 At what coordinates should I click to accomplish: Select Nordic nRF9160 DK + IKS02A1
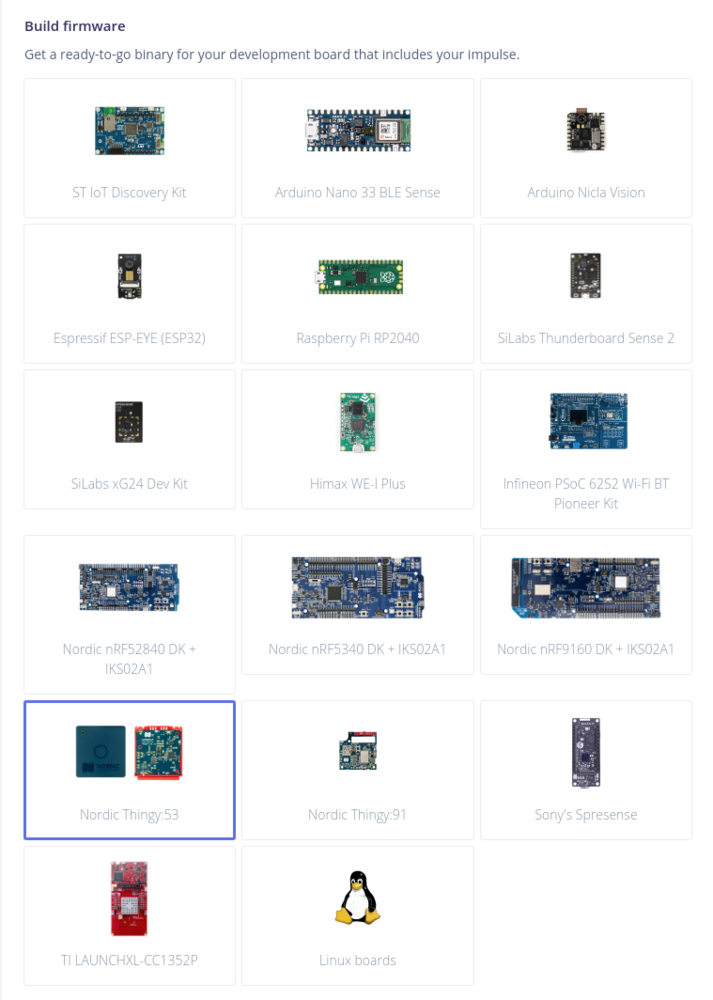click(586, 605)
